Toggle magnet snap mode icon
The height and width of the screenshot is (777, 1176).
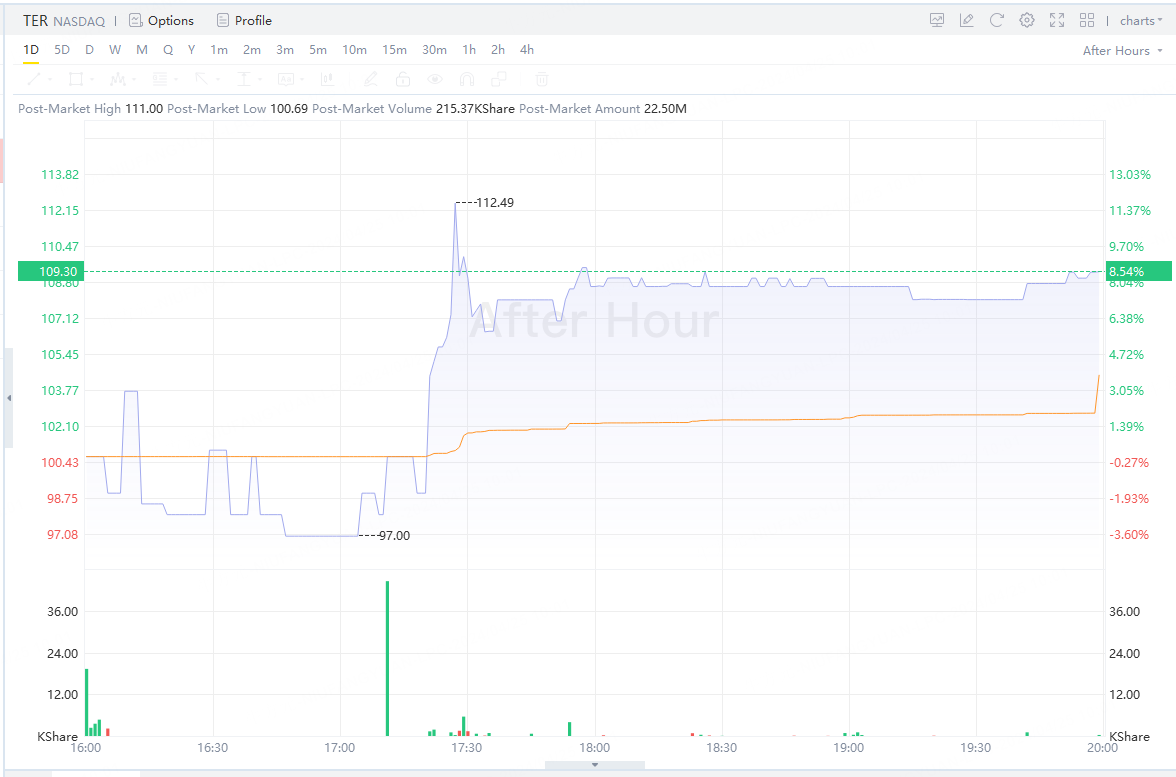pyautogui.click(x=466, y=79)
